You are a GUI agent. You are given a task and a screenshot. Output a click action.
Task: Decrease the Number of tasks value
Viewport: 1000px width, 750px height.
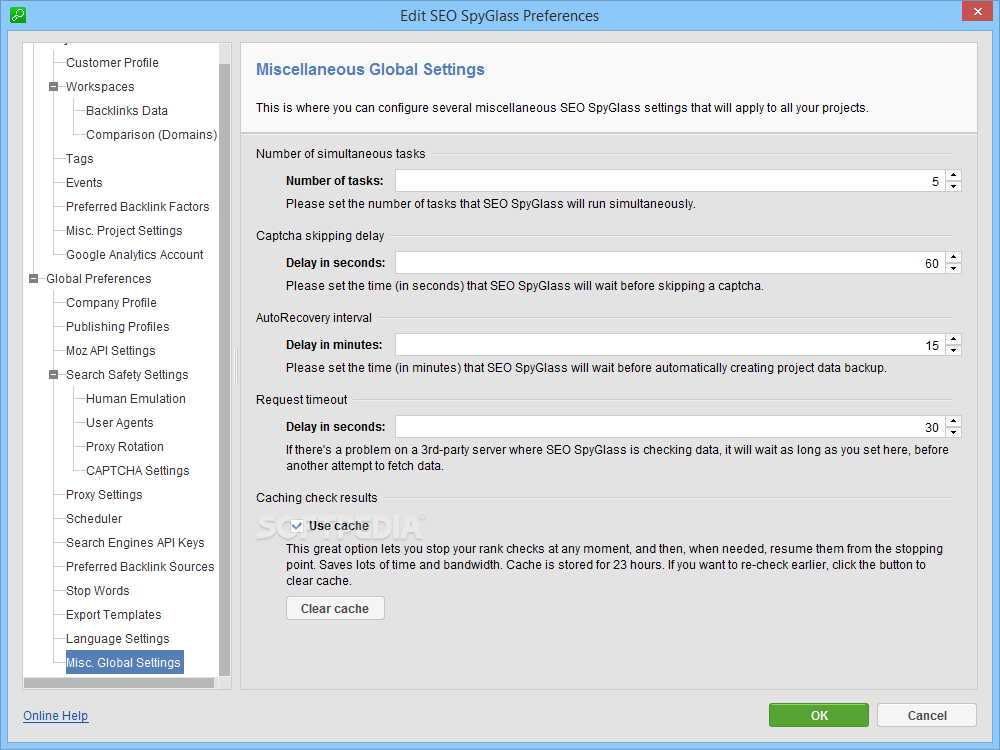(x=953, y=186)
